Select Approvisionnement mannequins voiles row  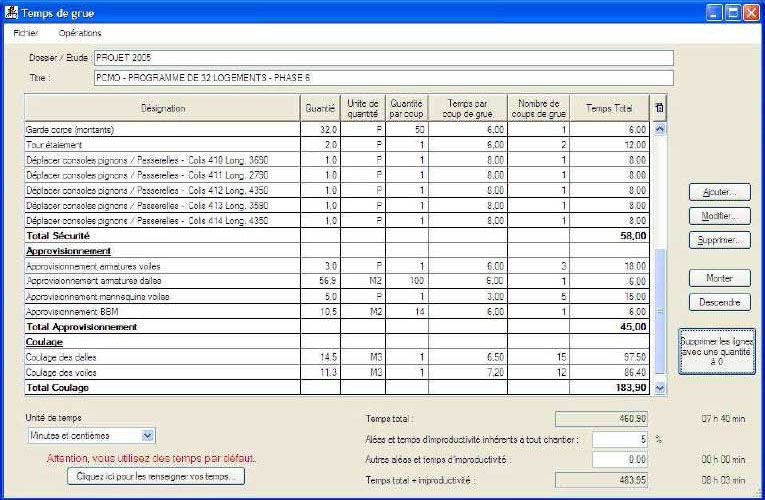tap(337, 297)
